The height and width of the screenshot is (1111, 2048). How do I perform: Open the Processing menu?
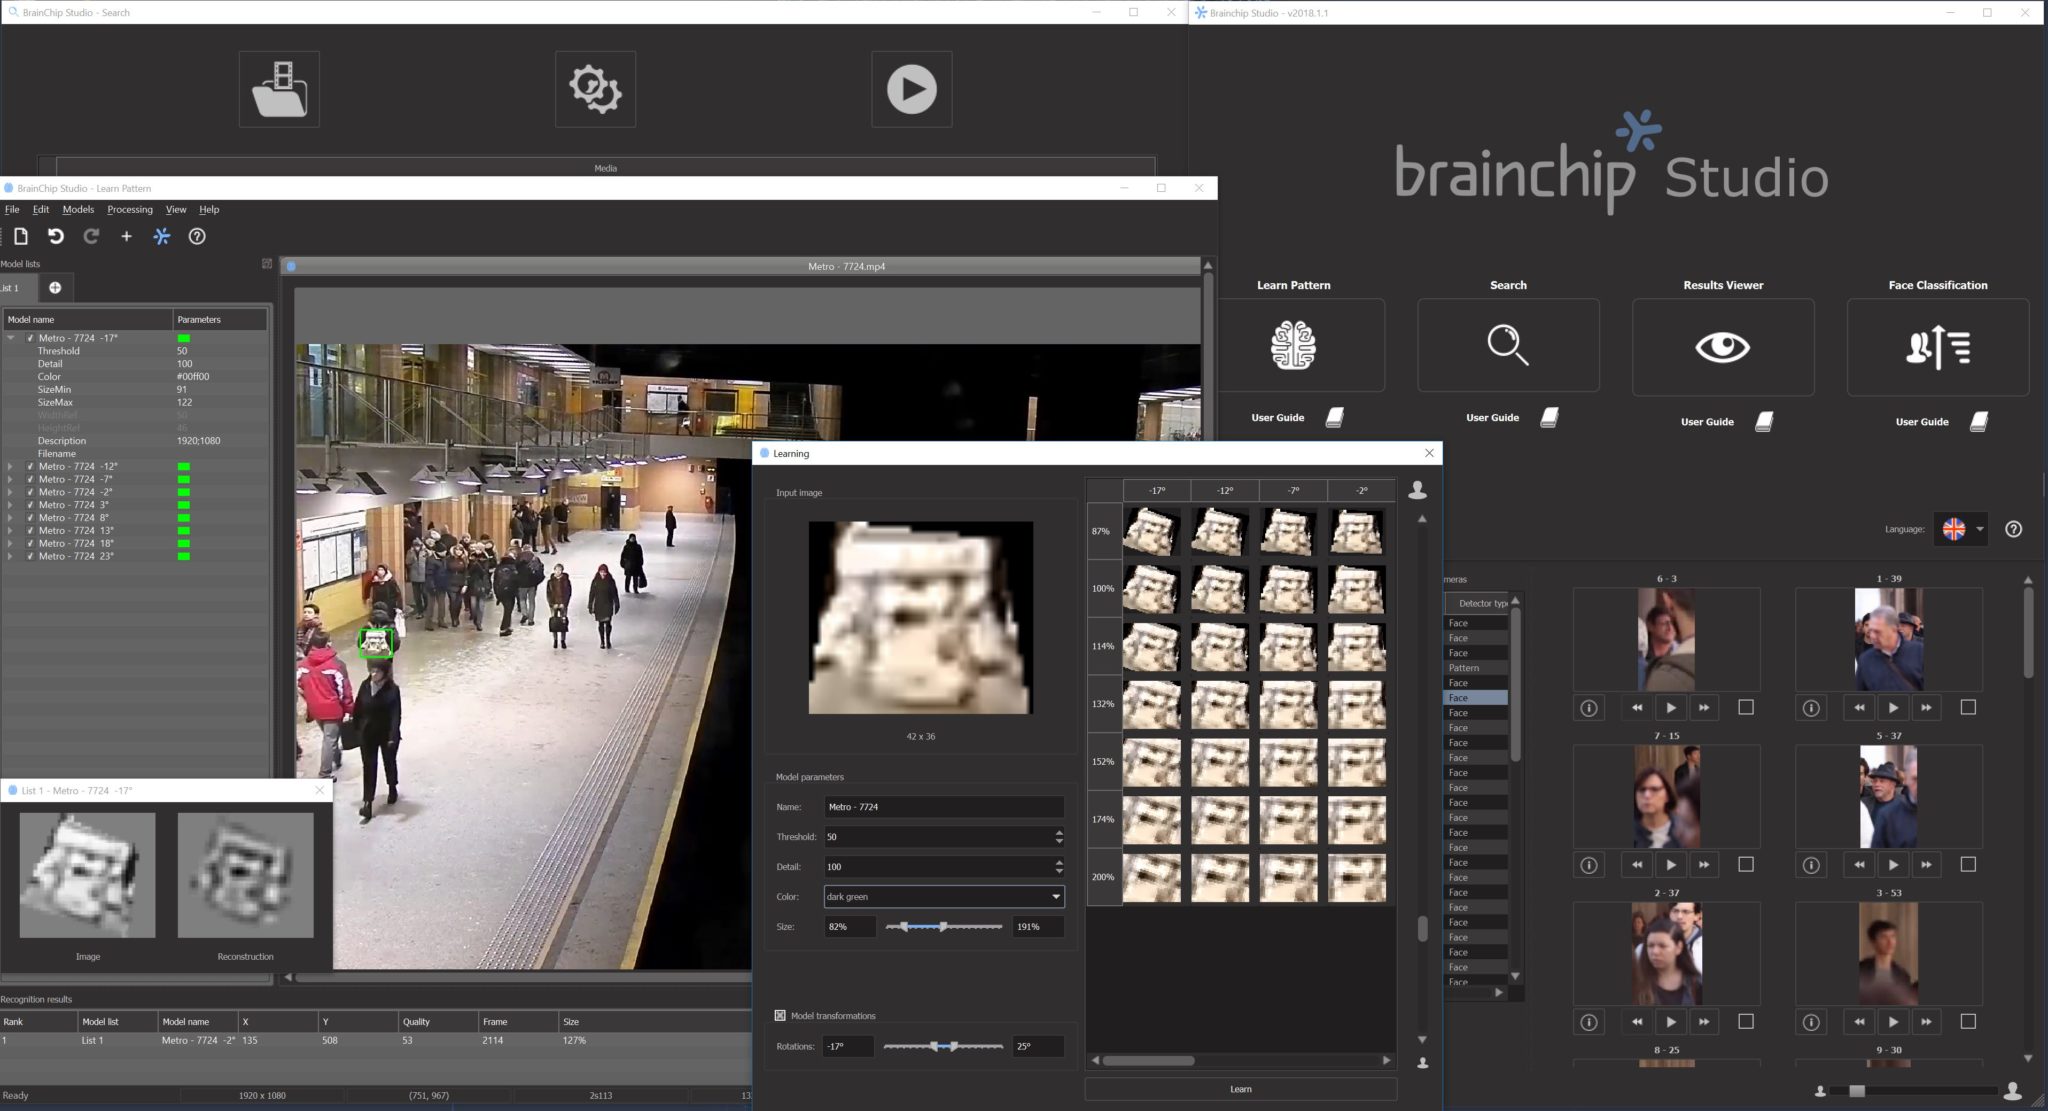click(130, 209)
